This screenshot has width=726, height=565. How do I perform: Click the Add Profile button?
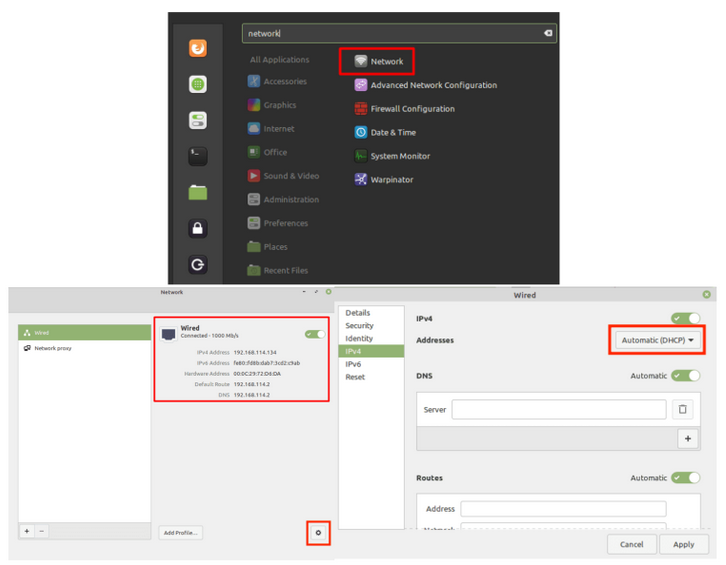click(x=181, y=533)
